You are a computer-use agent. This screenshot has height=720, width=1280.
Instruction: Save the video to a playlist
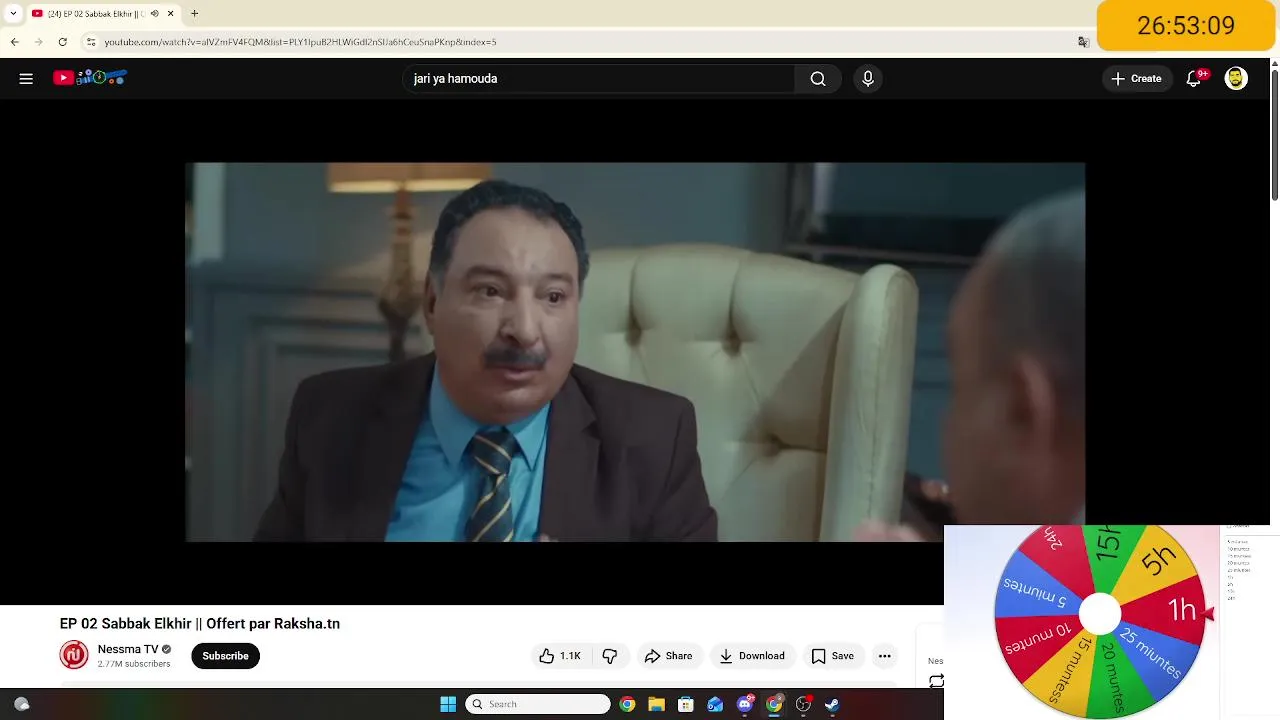pyautogui.click(x=832, y=656)
